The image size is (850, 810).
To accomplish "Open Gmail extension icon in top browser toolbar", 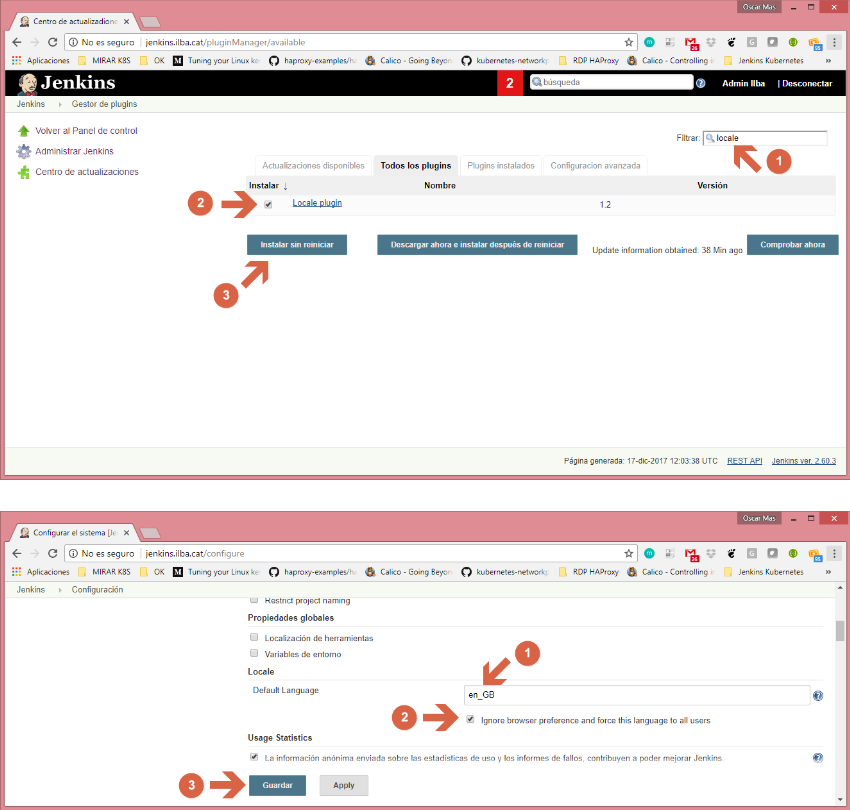I will (691, 43).
